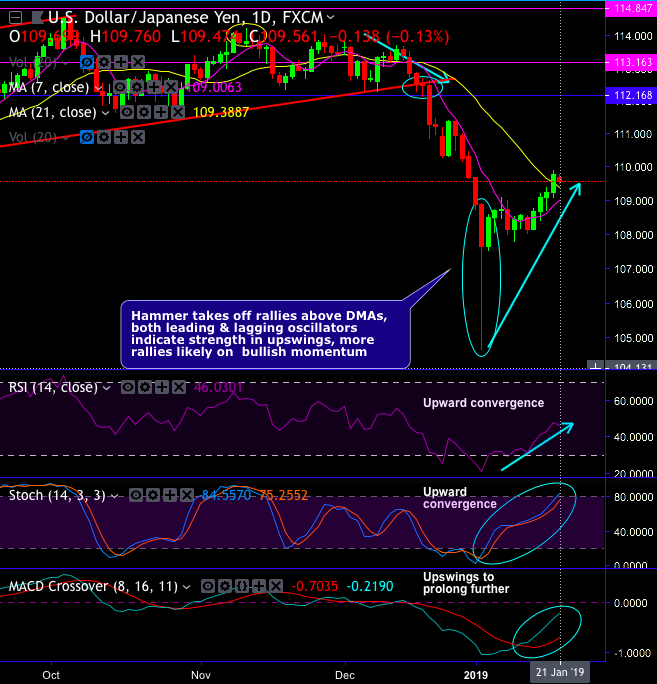657x684 pixels.
Task: Hide the RSI (14, close) indicator
Action: [x=128, y=387]
